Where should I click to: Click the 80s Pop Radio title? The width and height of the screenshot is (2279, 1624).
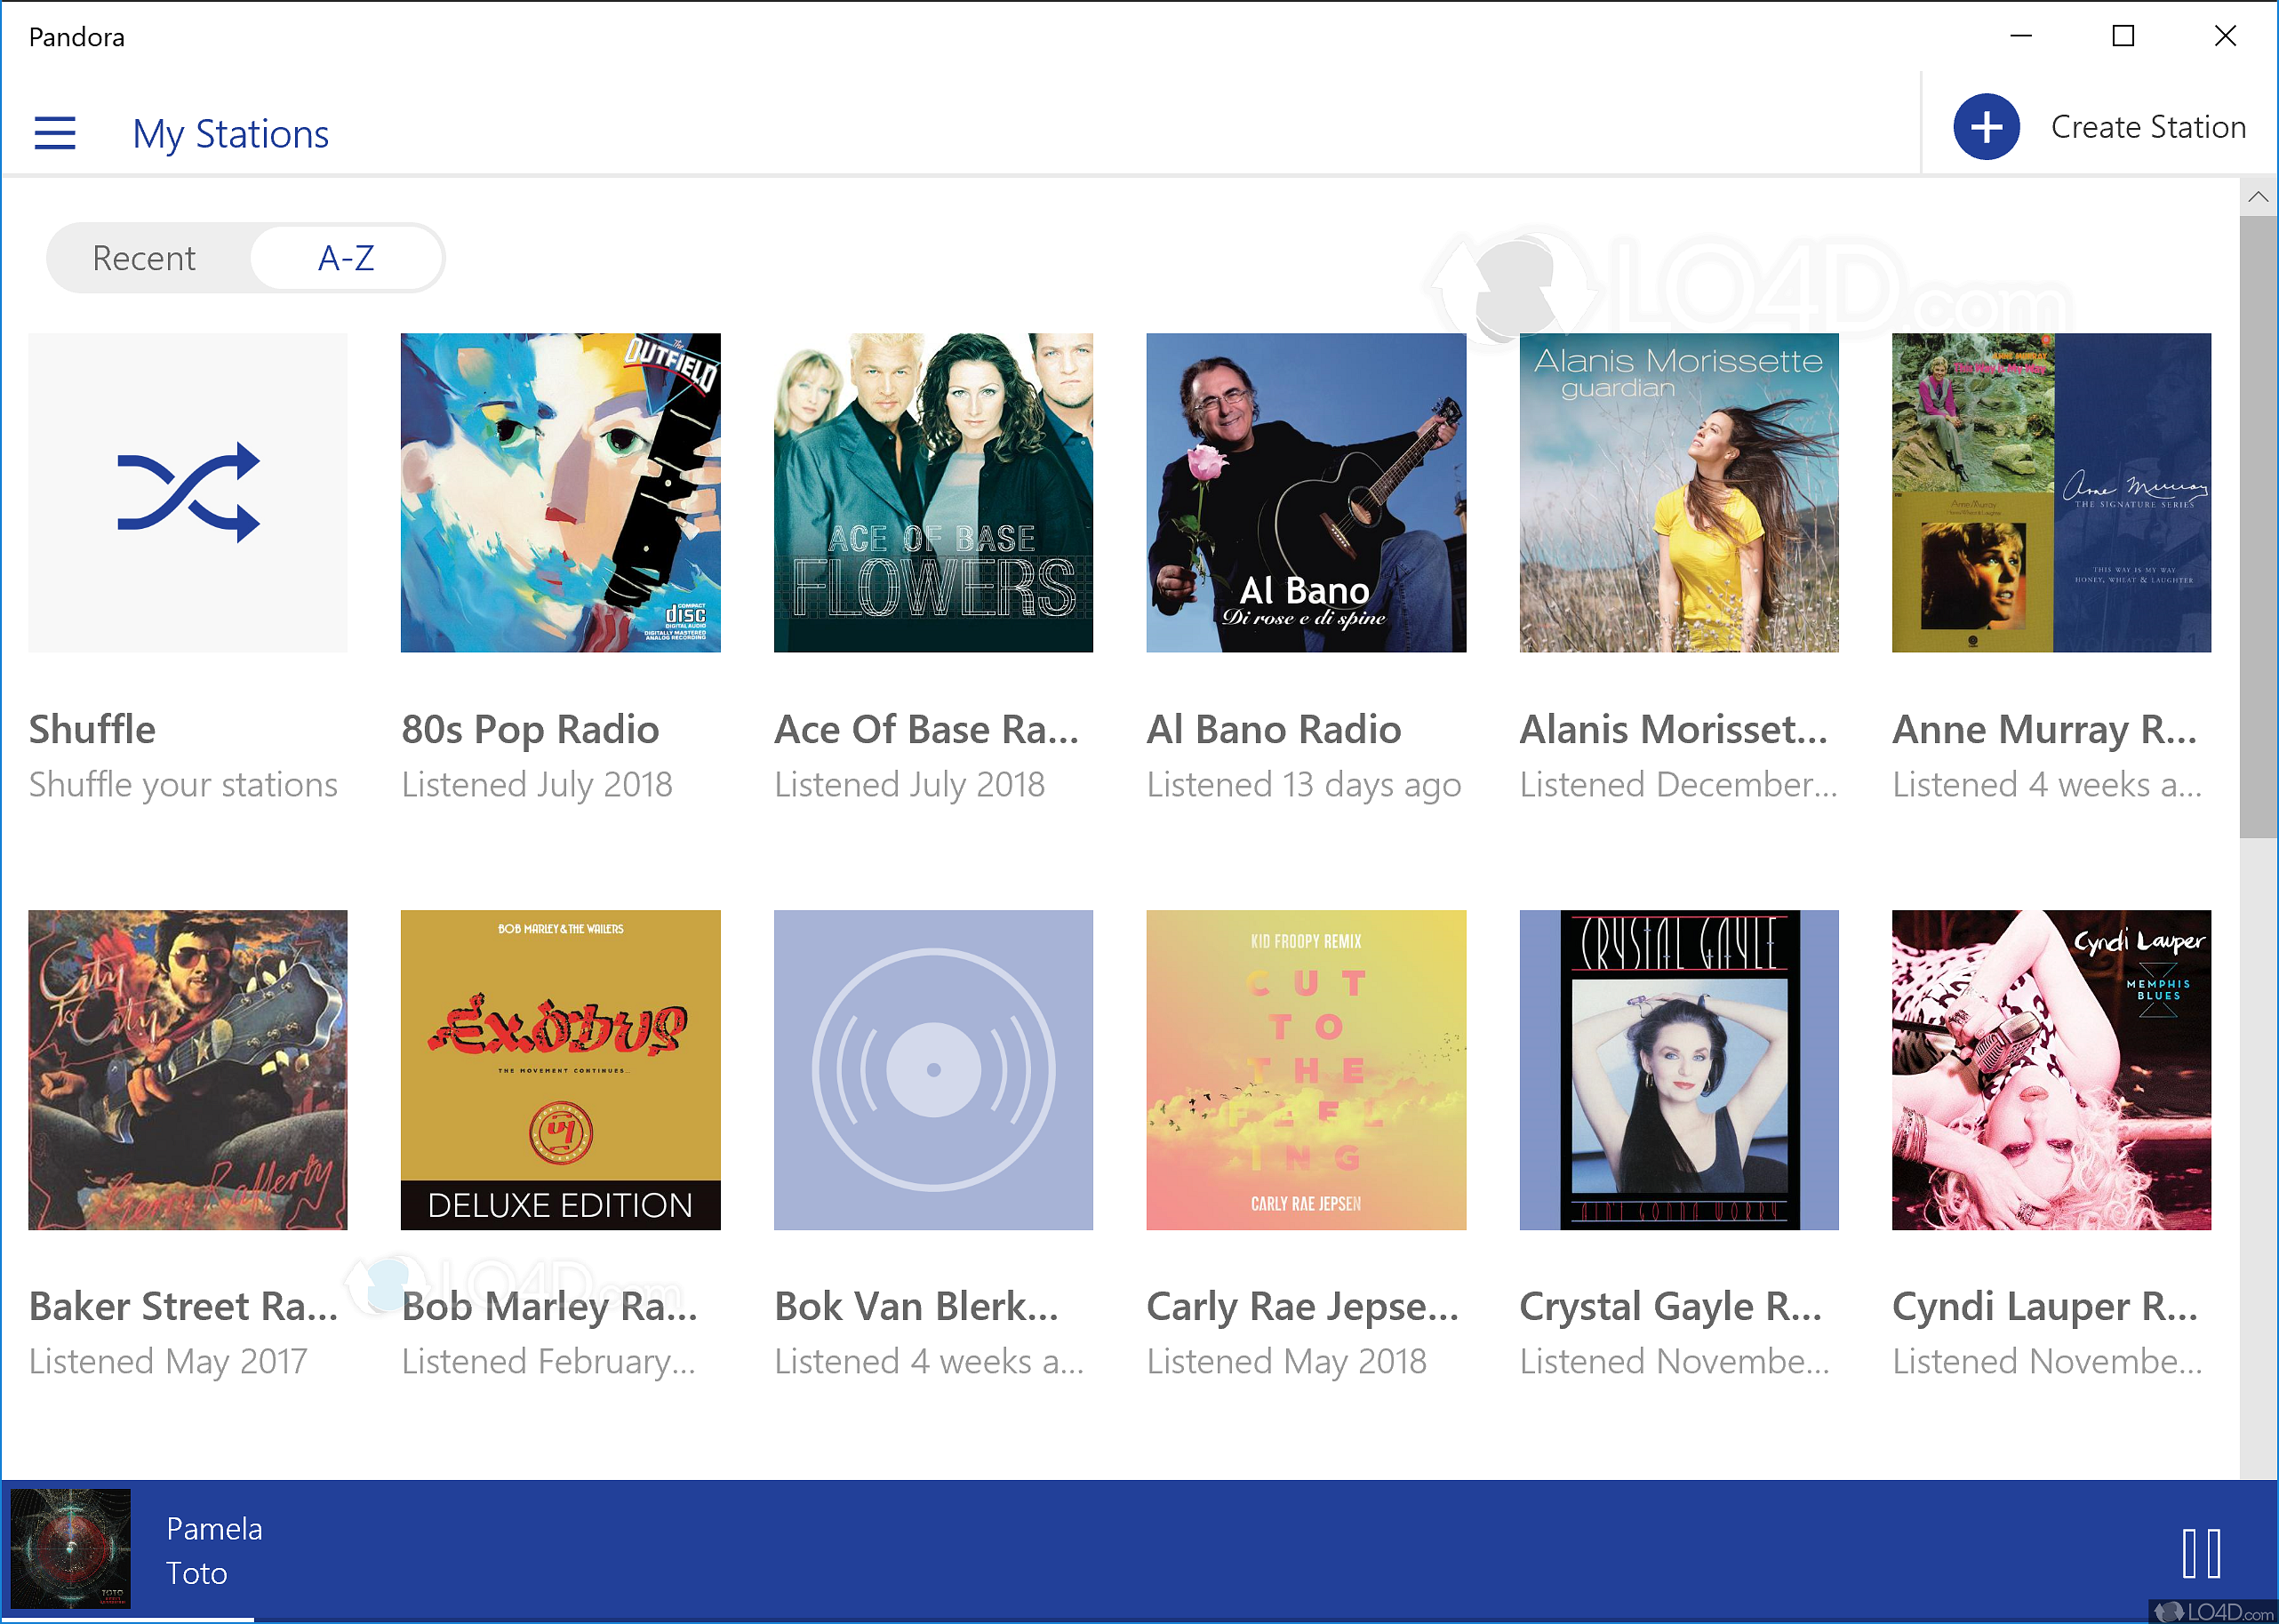[x=530, y=729]
